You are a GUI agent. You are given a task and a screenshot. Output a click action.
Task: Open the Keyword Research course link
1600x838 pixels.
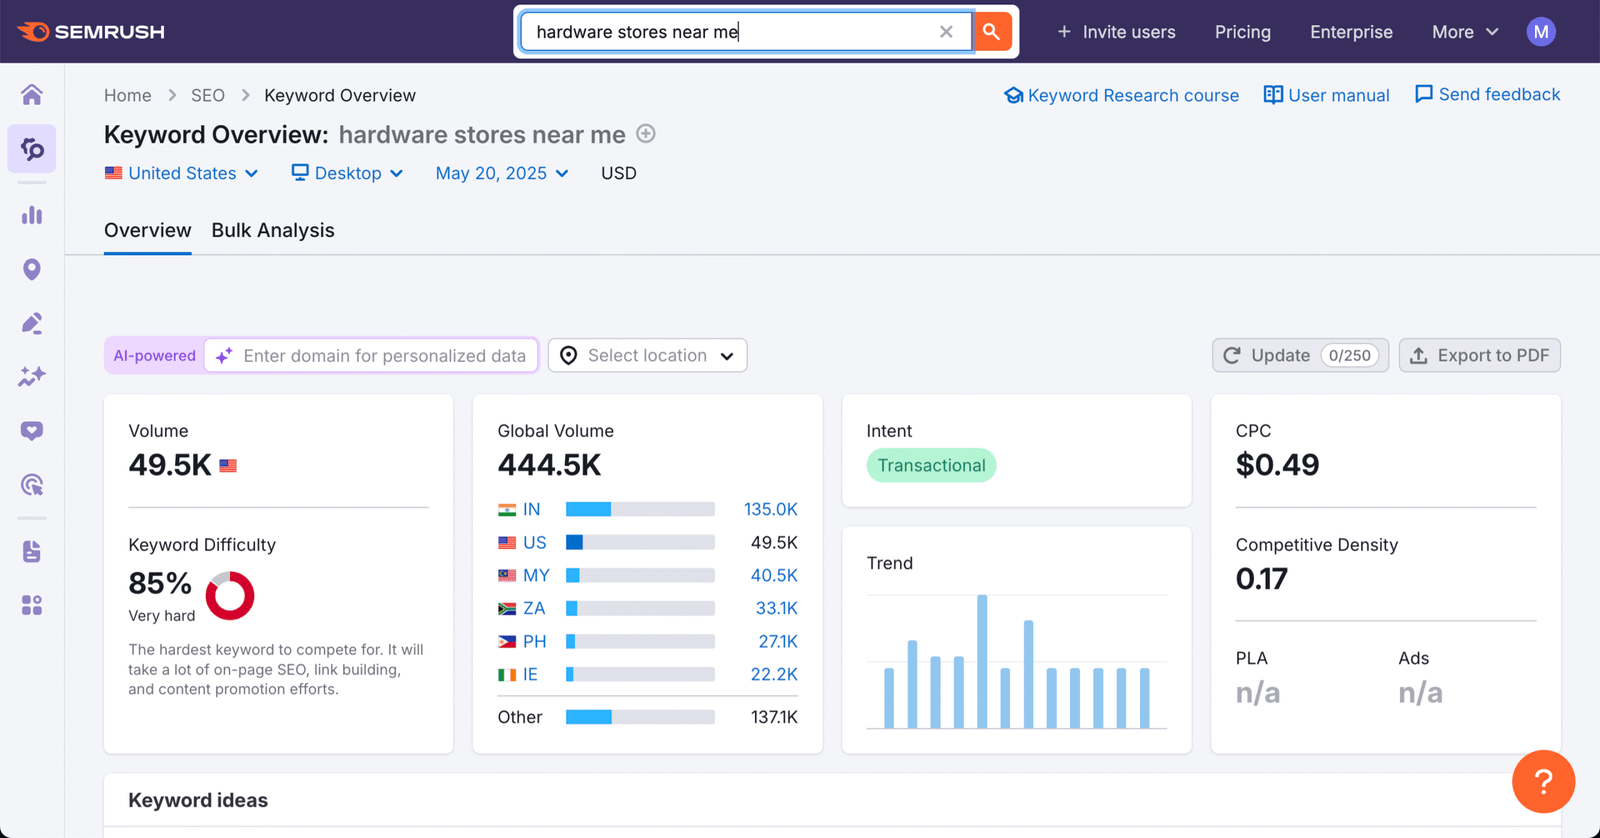click(x=1133, y=95)
